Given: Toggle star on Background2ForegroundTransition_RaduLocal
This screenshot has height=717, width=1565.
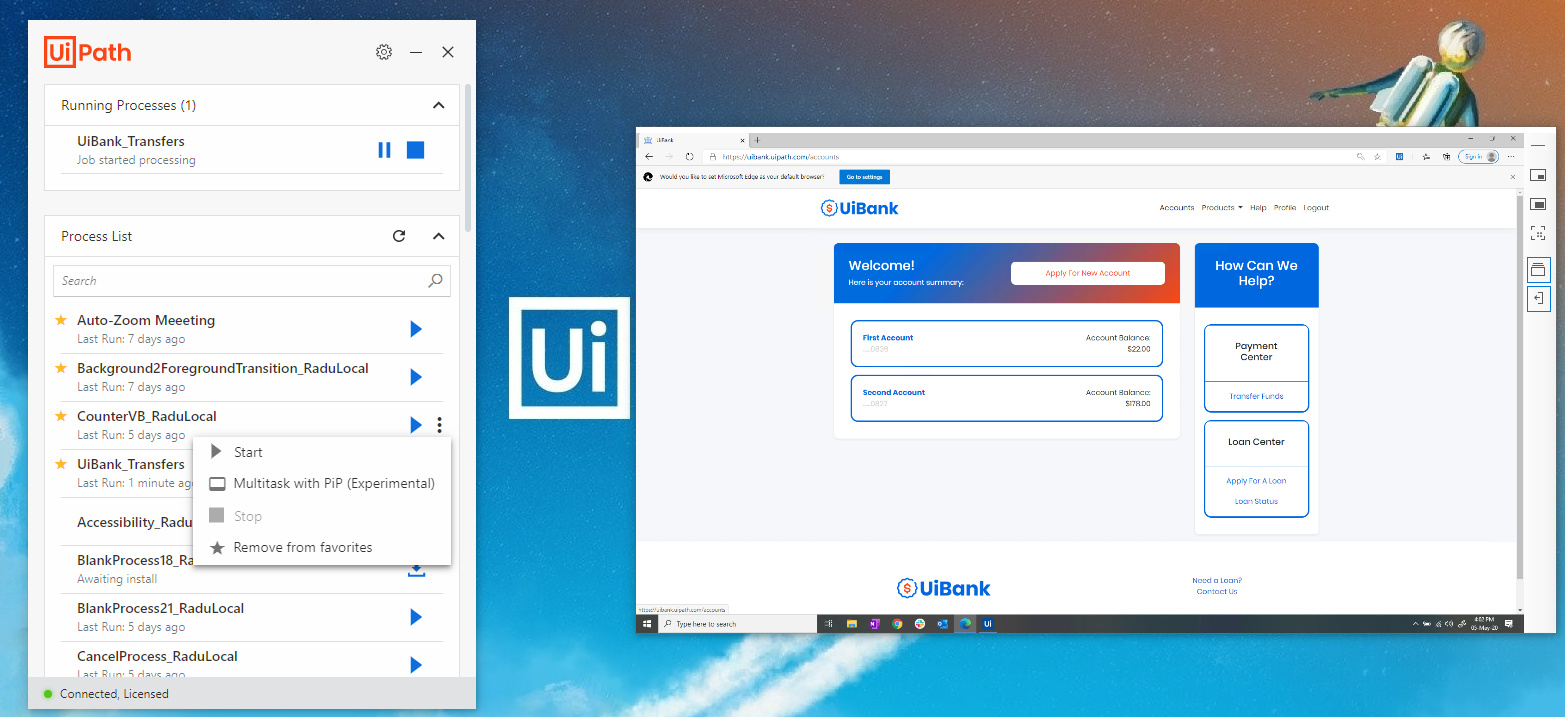Looking at the screenshot, I should coord(61,368).
